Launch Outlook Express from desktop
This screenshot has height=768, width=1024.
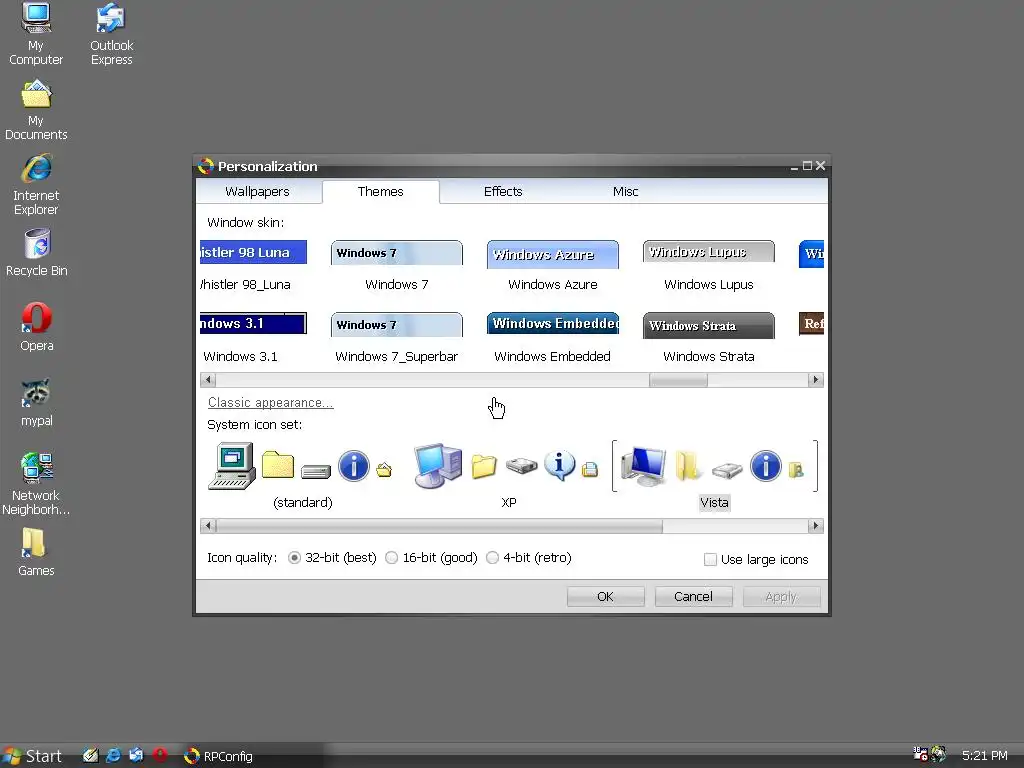[111, 33]
